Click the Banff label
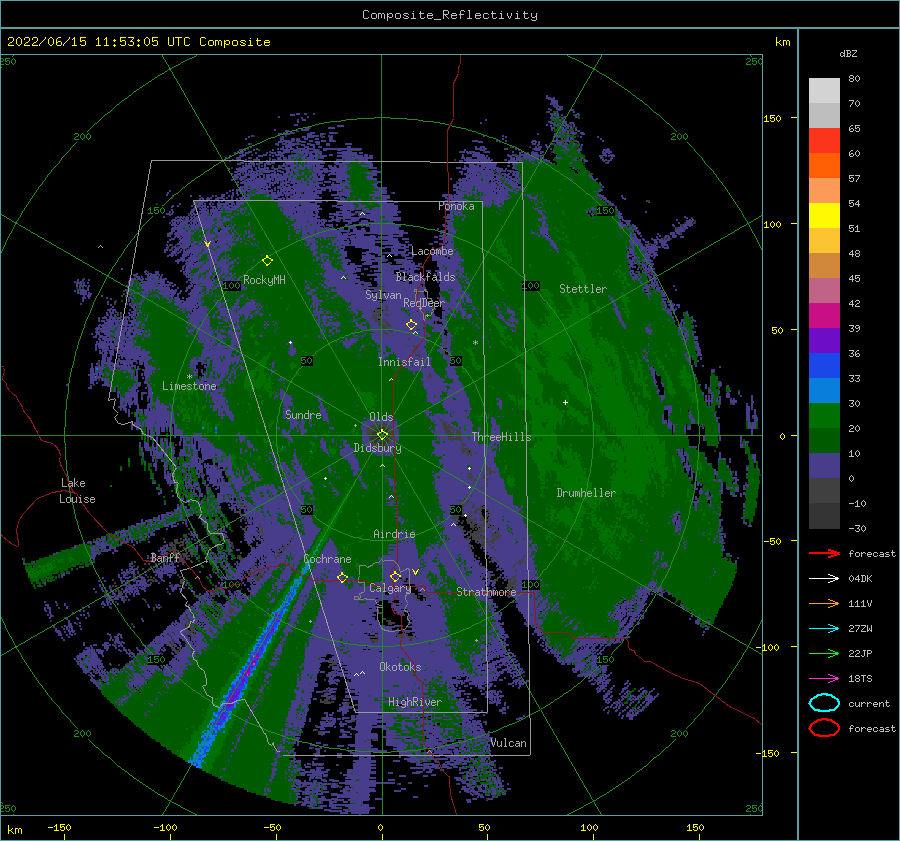This screenshot has width=900, height=841. tap(165, 557)
